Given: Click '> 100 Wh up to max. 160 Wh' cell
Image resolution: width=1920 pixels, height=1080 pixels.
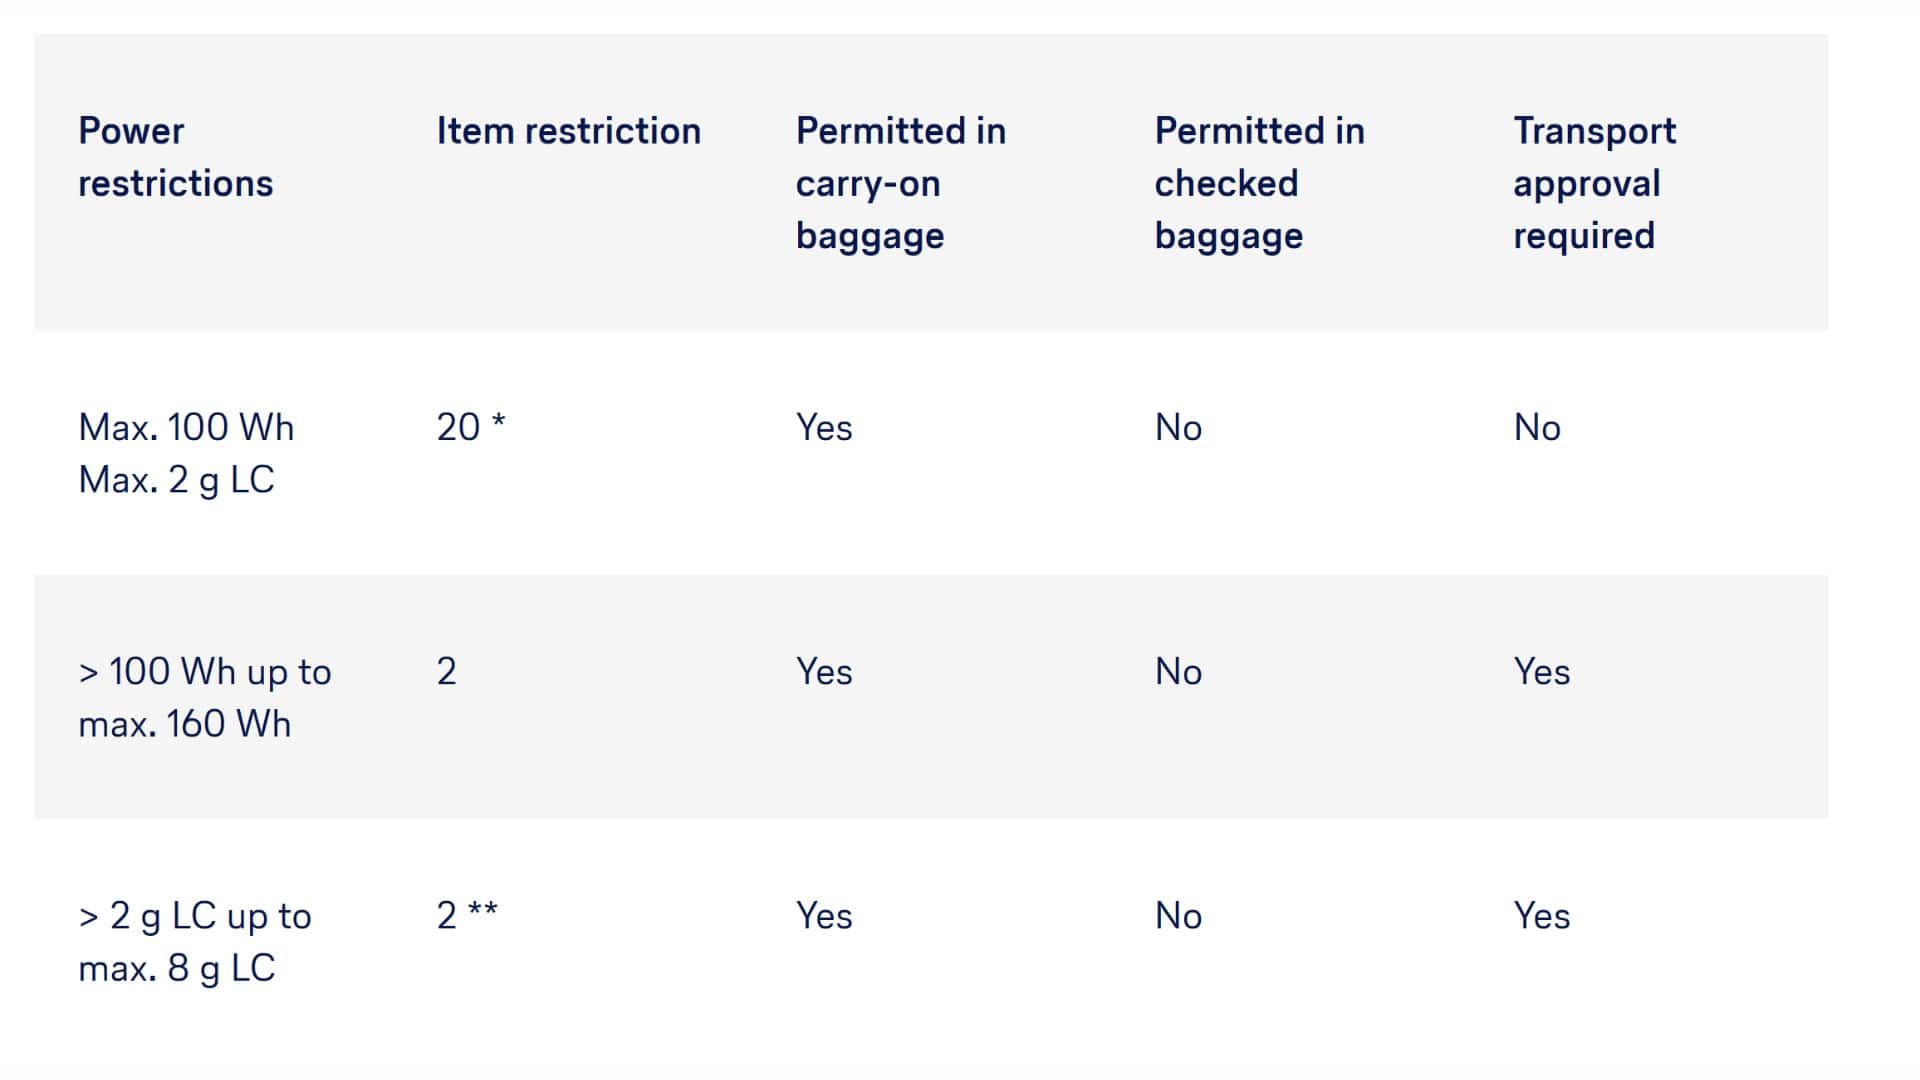Looking at the screenshot, I should (x=204, y=697).
